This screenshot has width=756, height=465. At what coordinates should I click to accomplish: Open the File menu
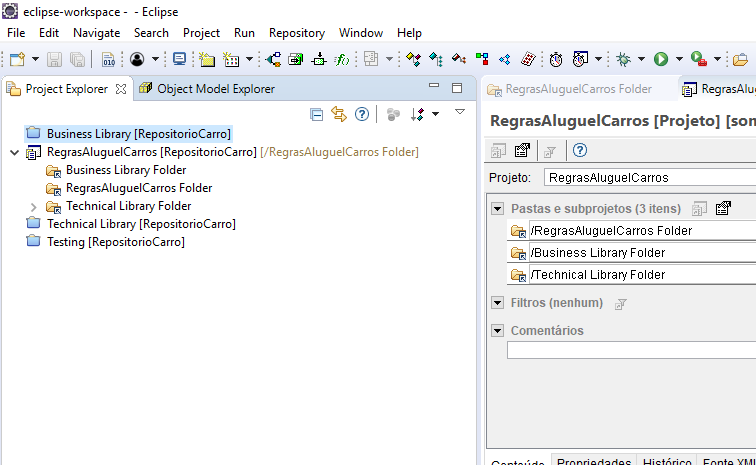(x=16, y=33)
